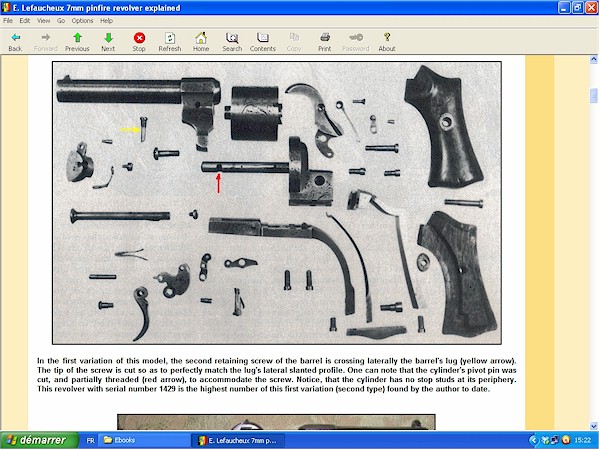Print the current page

pyautogui.click(x=324, y=42)
